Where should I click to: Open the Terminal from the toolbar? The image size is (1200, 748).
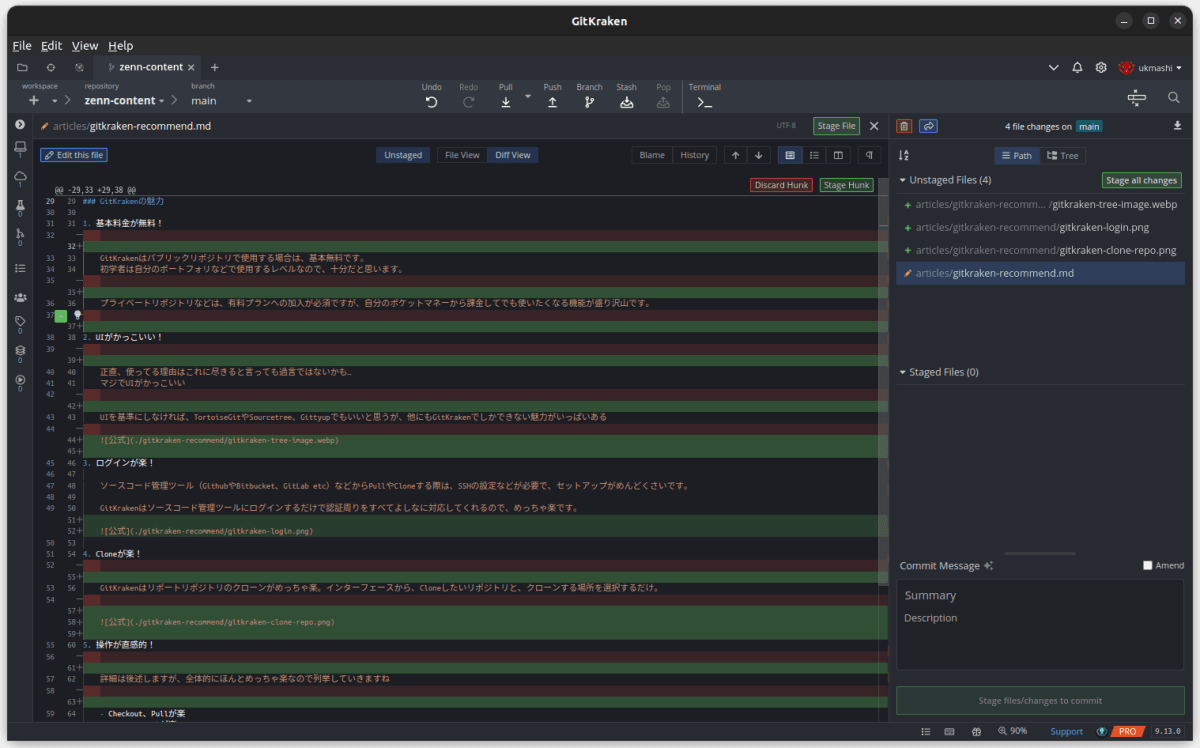[x=704, y=101]
